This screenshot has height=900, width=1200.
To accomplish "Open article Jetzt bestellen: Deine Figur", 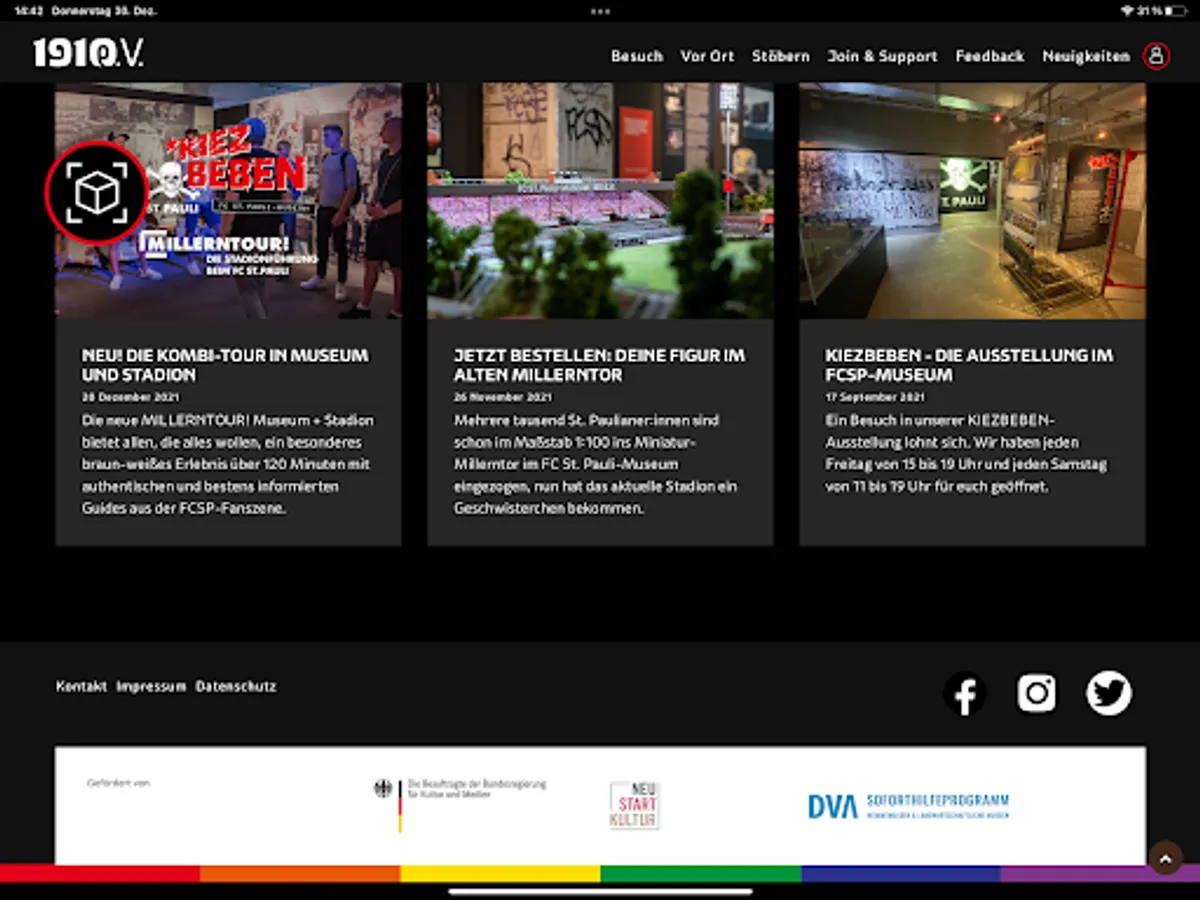I will [599, 365].
